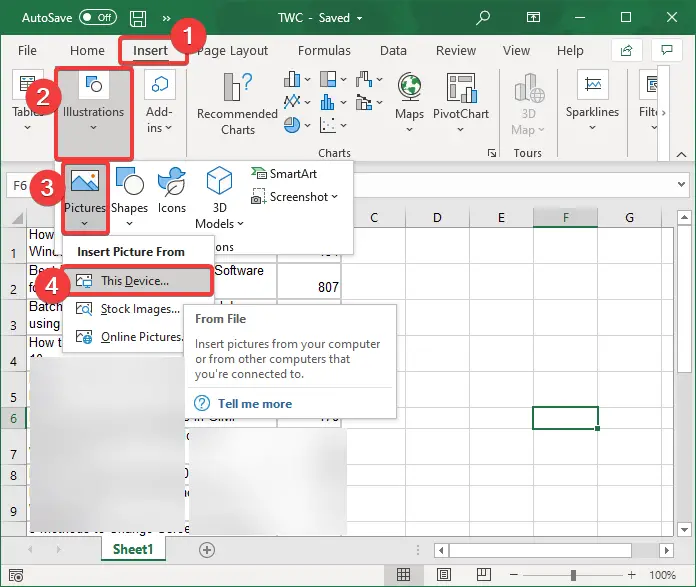Open the Comments speech bubble icon
This screenshot has width=696, height=587.
(667, 50)
